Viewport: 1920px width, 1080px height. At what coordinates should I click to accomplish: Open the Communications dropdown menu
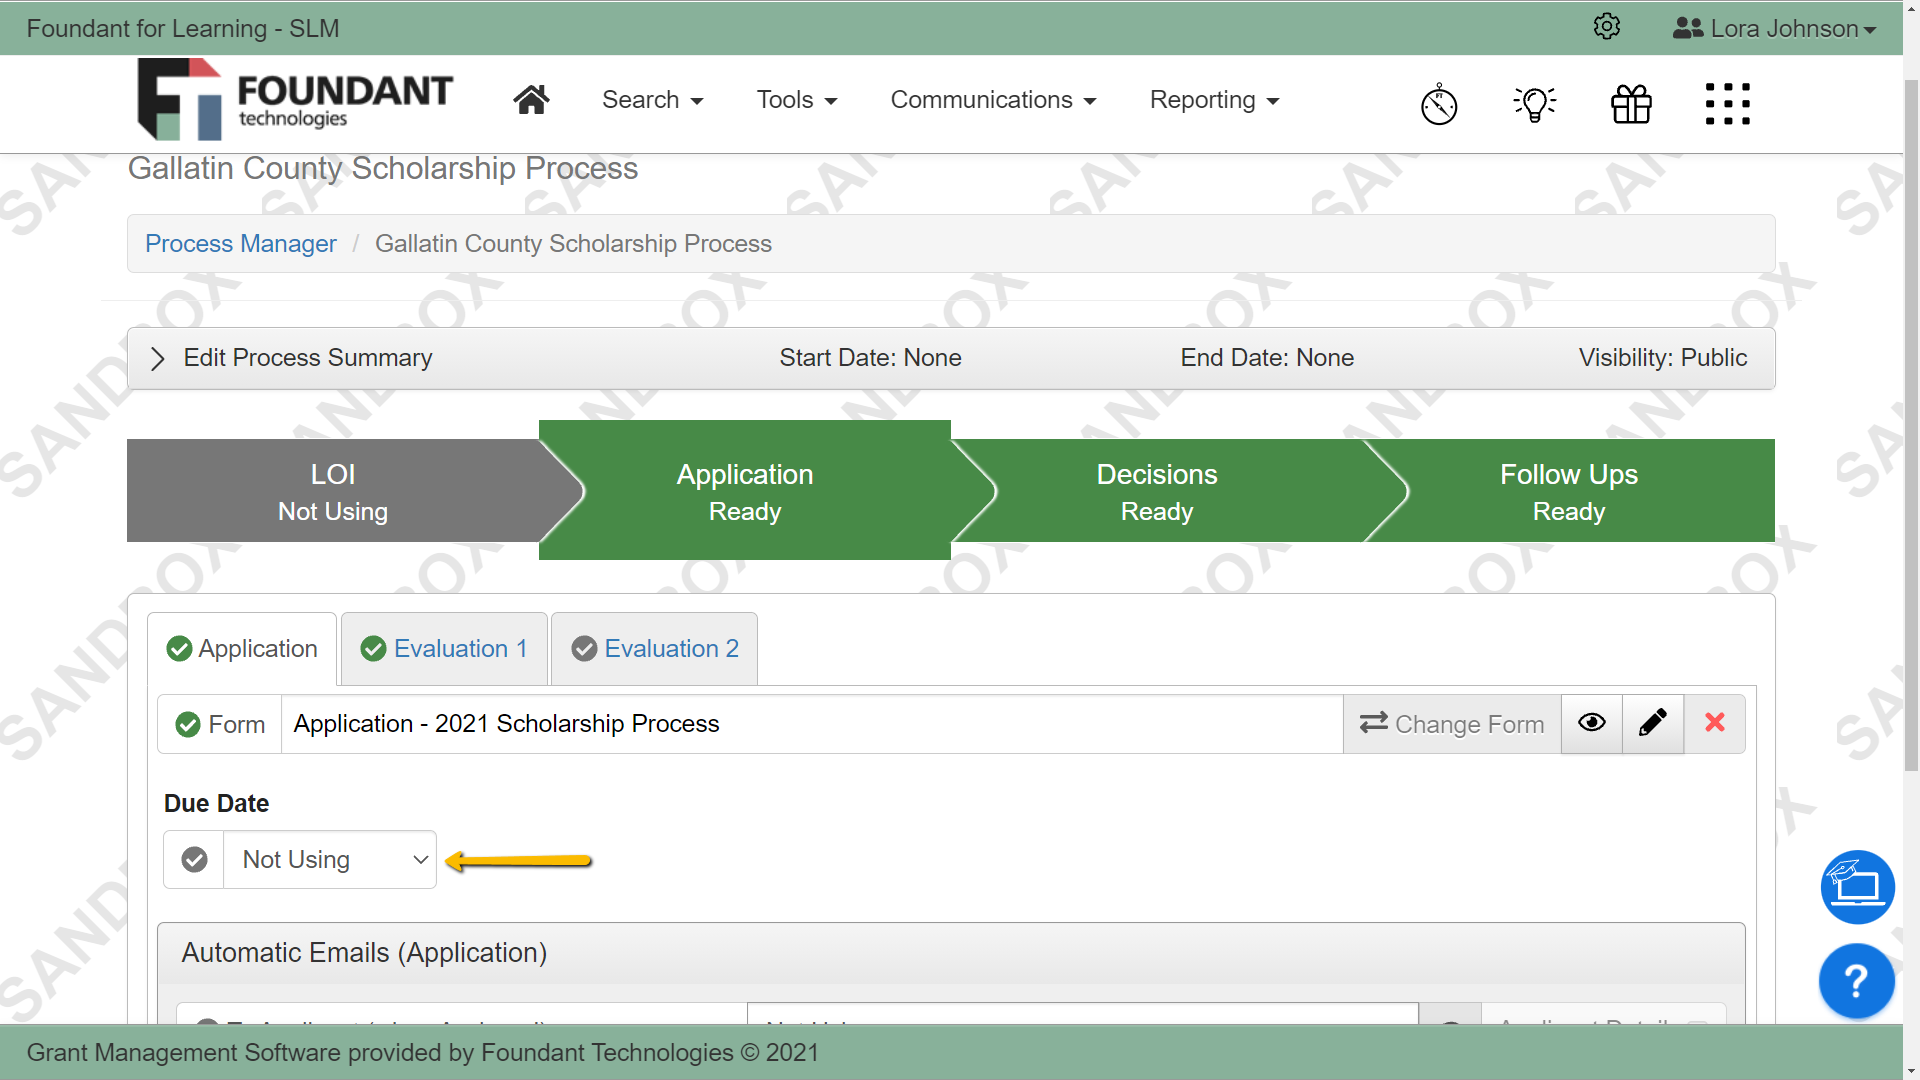pyautogui.click(x=993, y=100)
